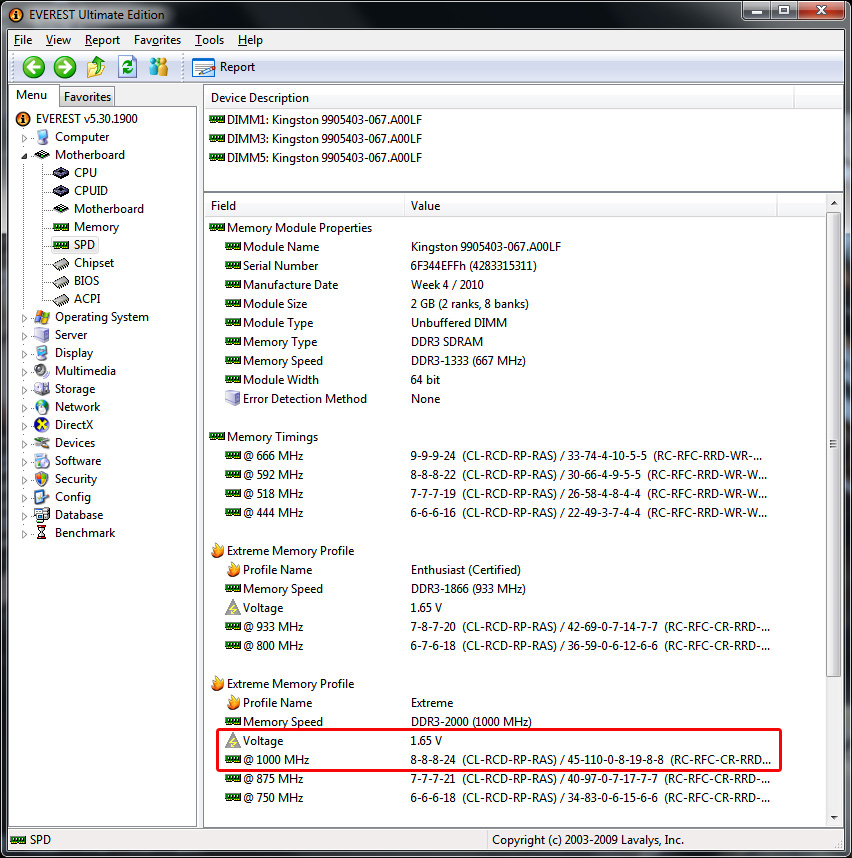Image resolution: width=852 pixels, height=858 pixels.
Task: Select the ACPI icon in tree
Action: 61,300
